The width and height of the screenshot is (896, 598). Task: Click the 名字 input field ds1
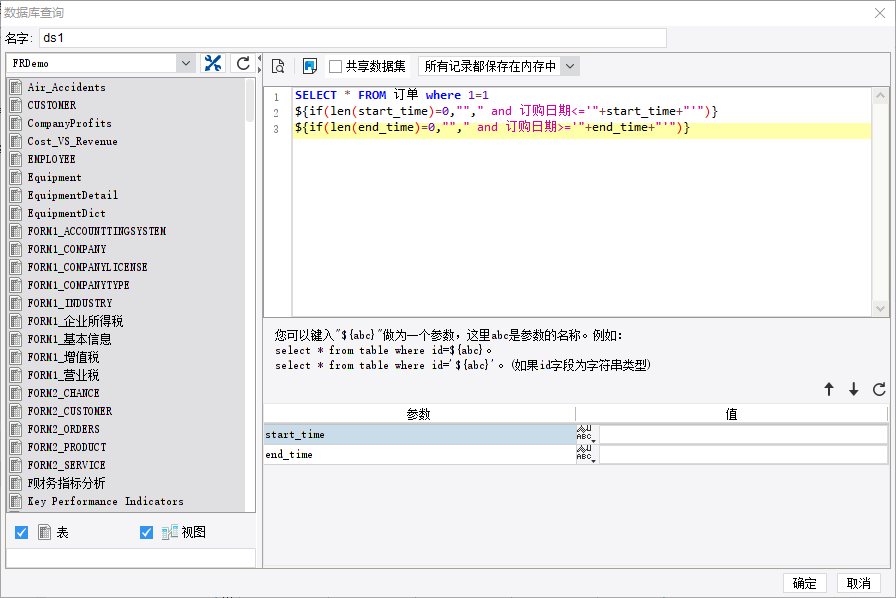point(353,38)
